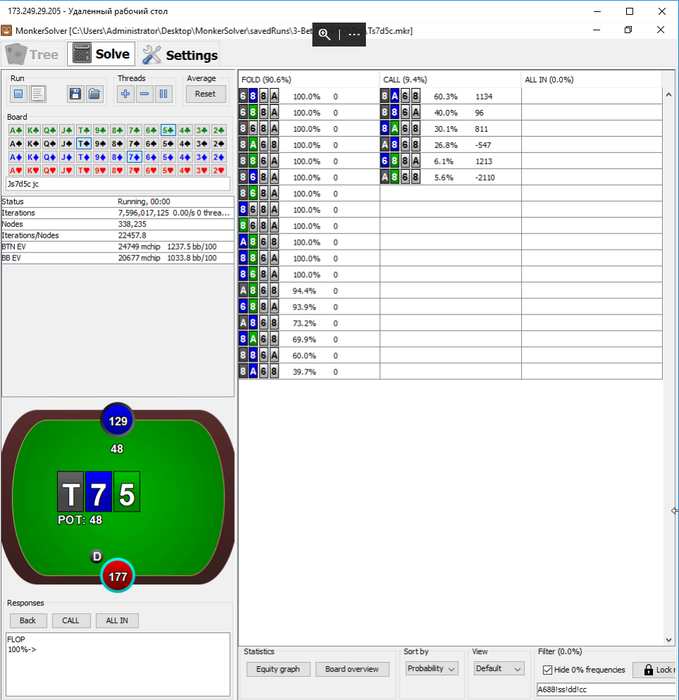Click the FOLD (90.6%) column header
Screen dimensions: 679x700
[x=309, y=80]
